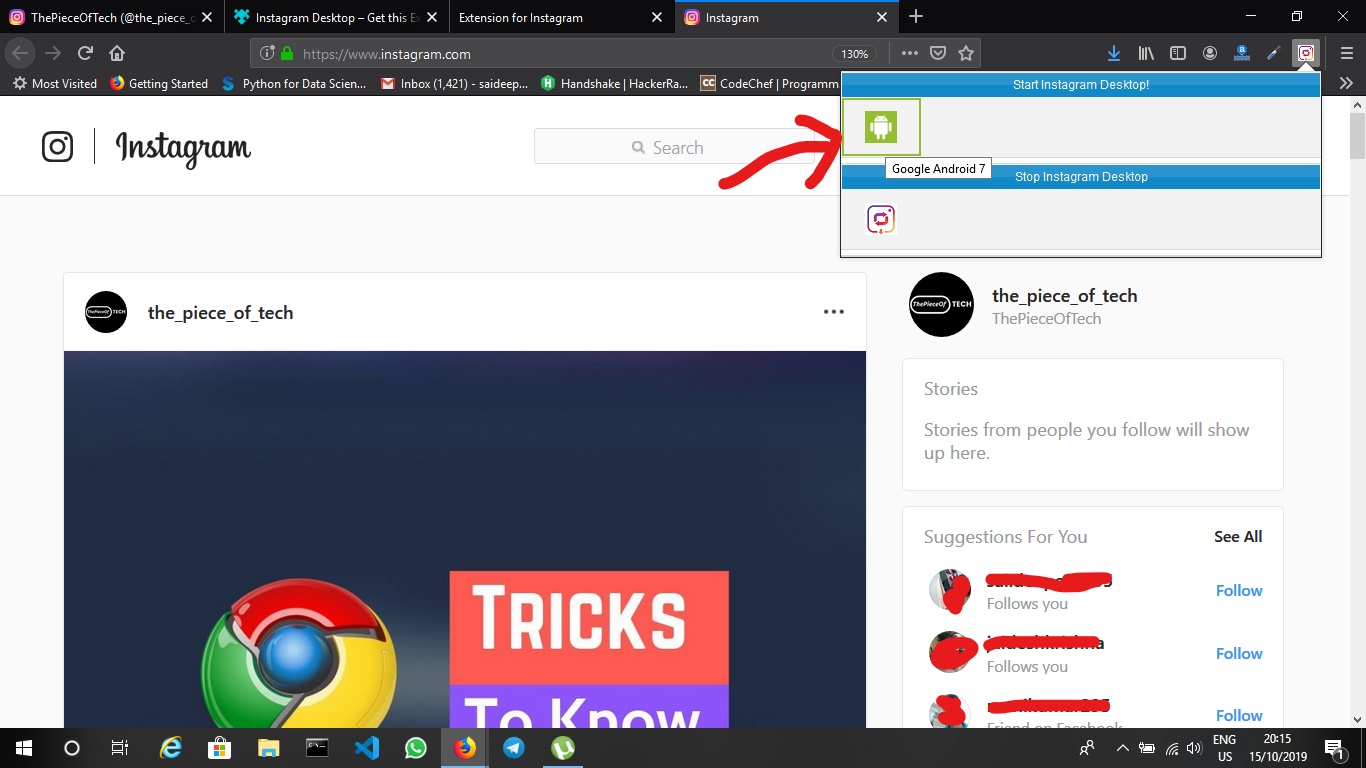Click the Instagram Desktop stop icon in popup
Viewport: 1366px width, 768px height.
pos(881,219)
